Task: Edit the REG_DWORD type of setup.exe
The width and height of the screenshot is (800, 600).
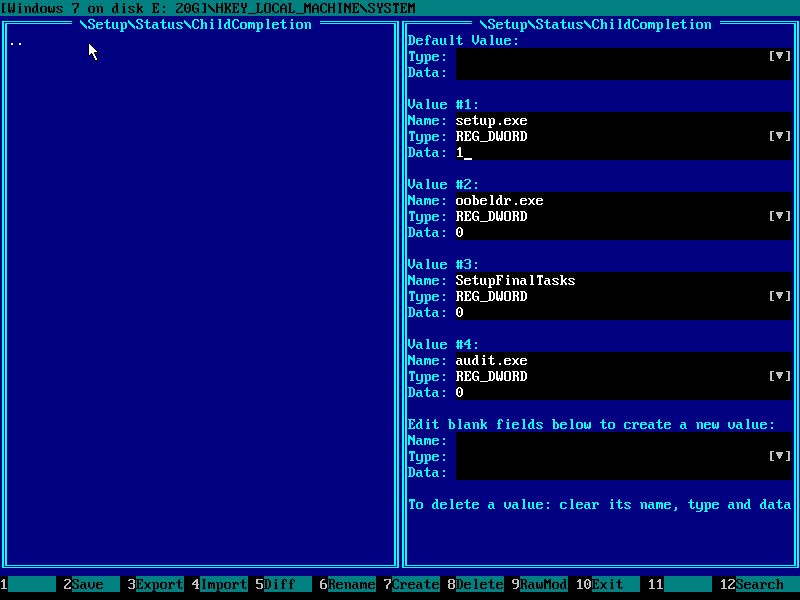Action: point(611,136)
